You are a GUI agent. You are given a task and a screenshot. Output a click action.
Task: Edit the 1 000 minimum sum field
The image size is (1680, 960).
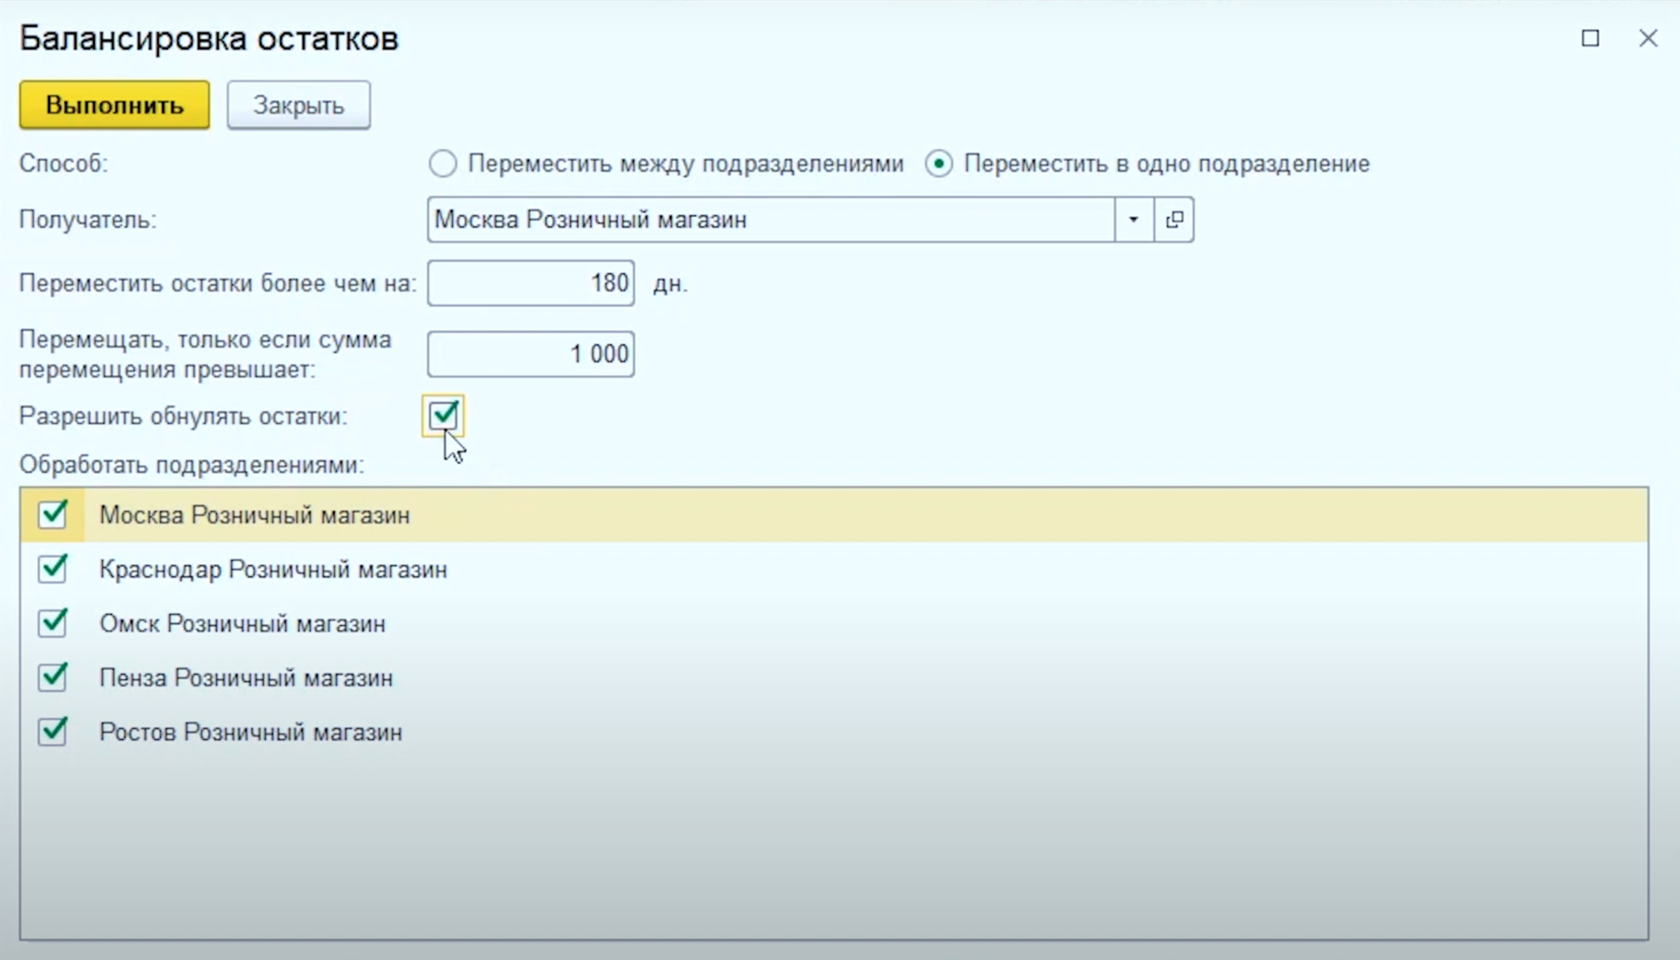coord(531,354)
